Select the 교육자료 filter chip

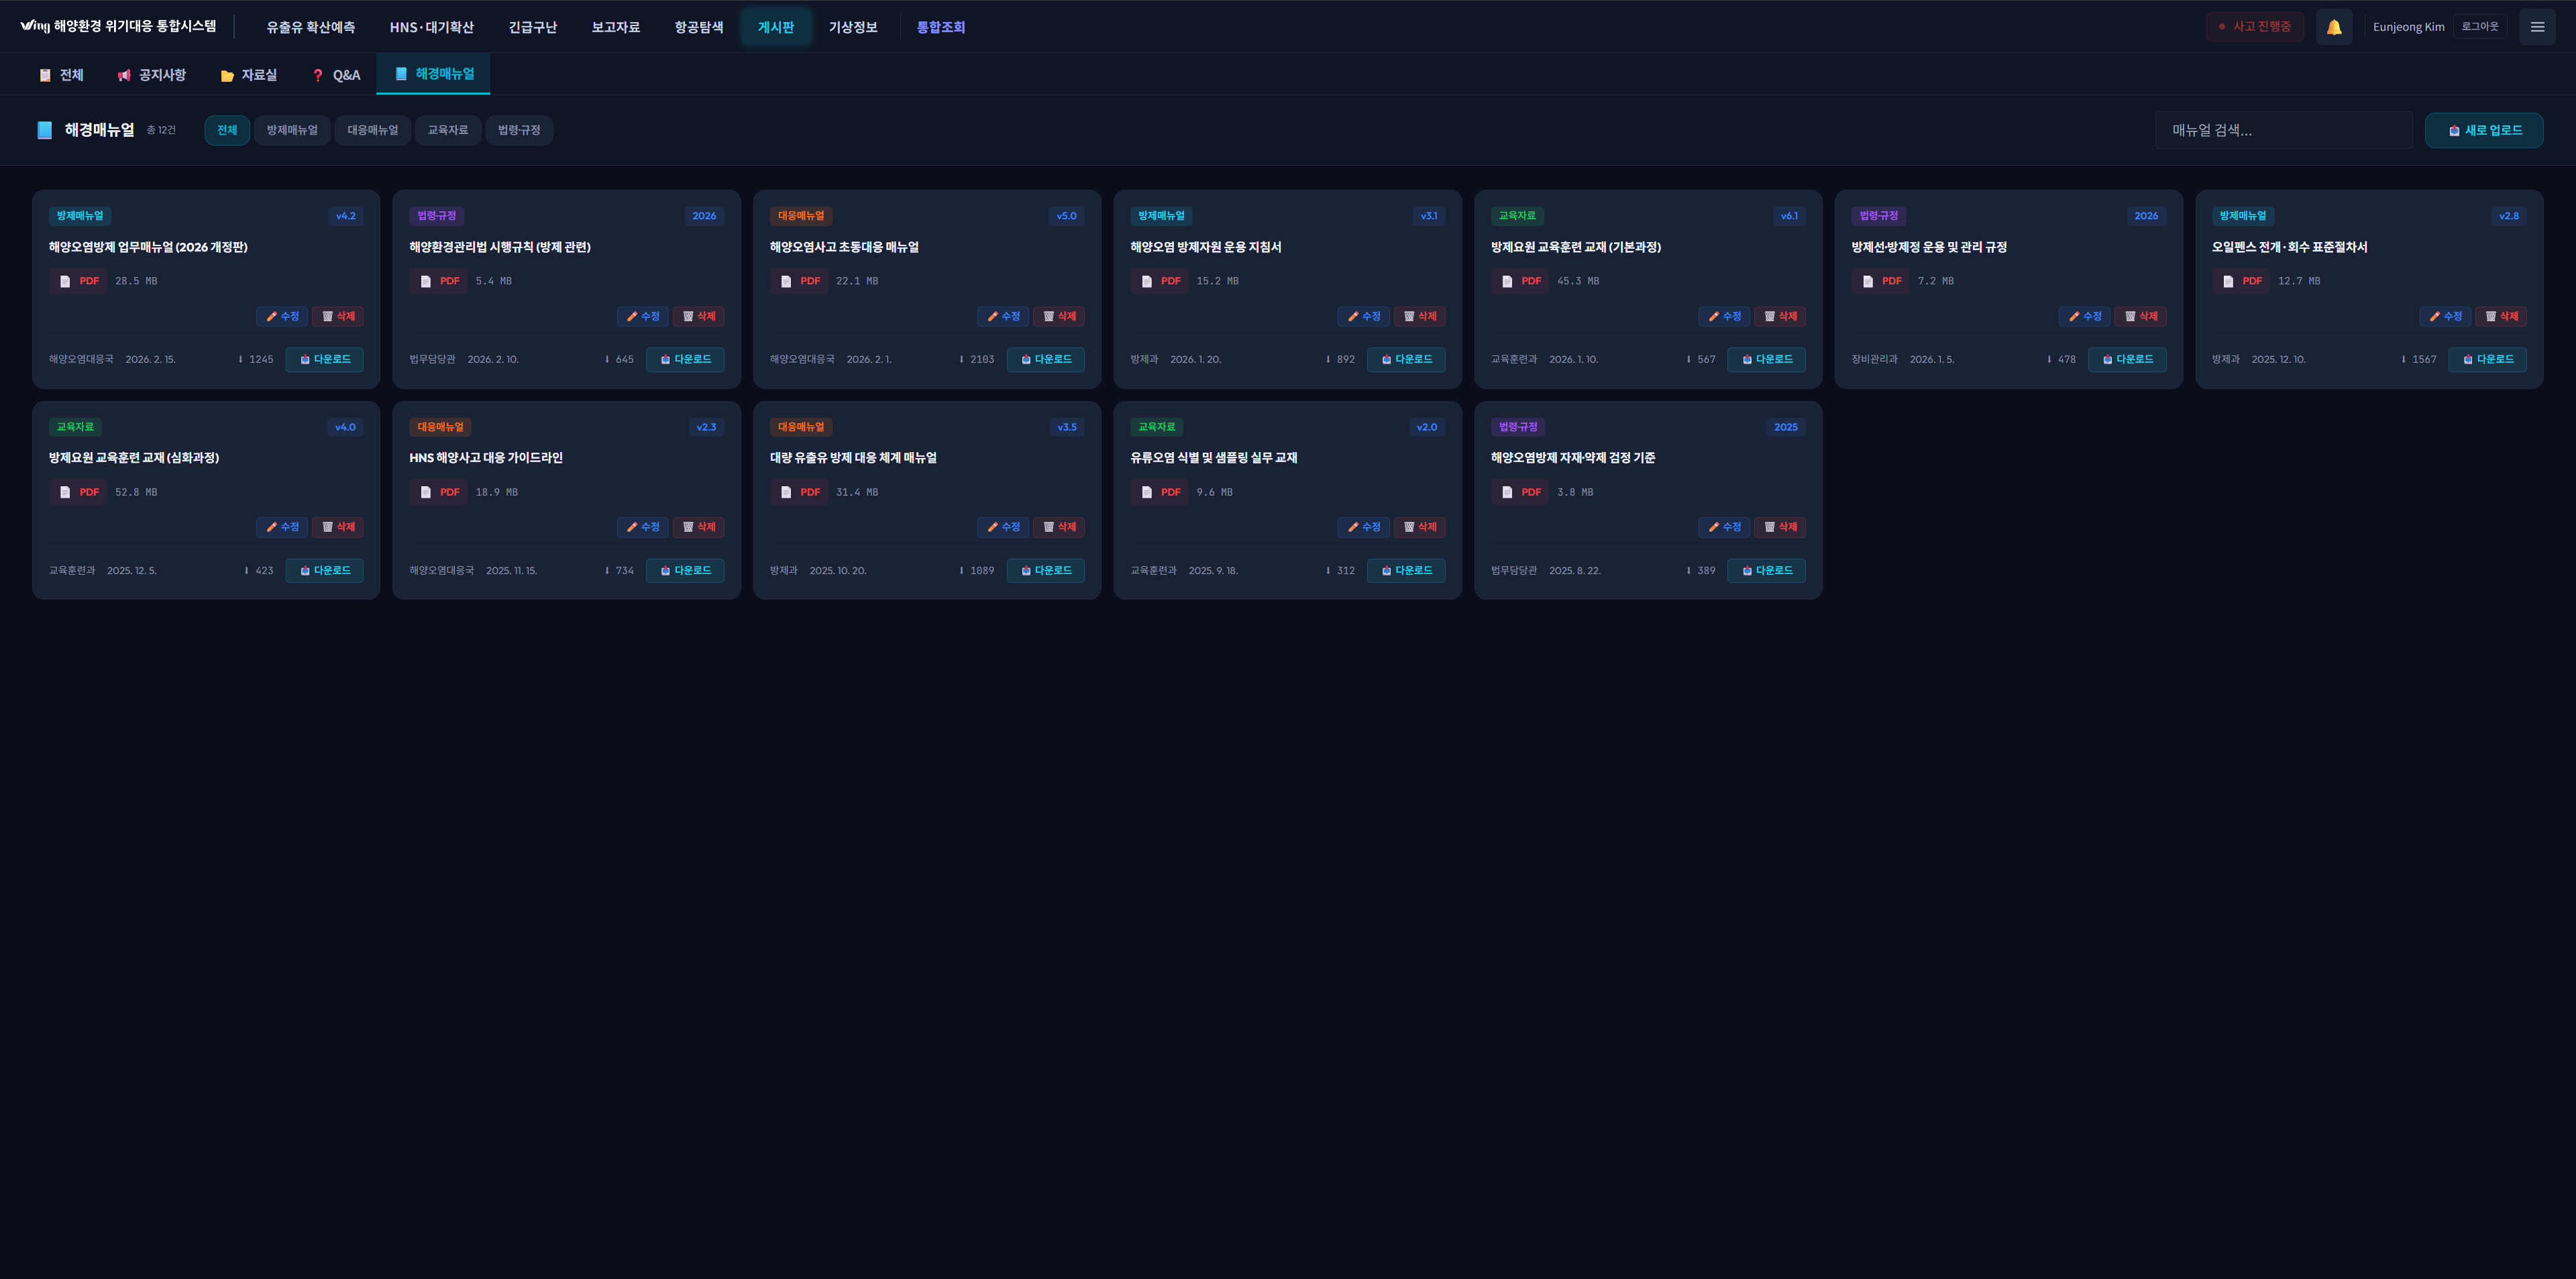pos(447,130)
